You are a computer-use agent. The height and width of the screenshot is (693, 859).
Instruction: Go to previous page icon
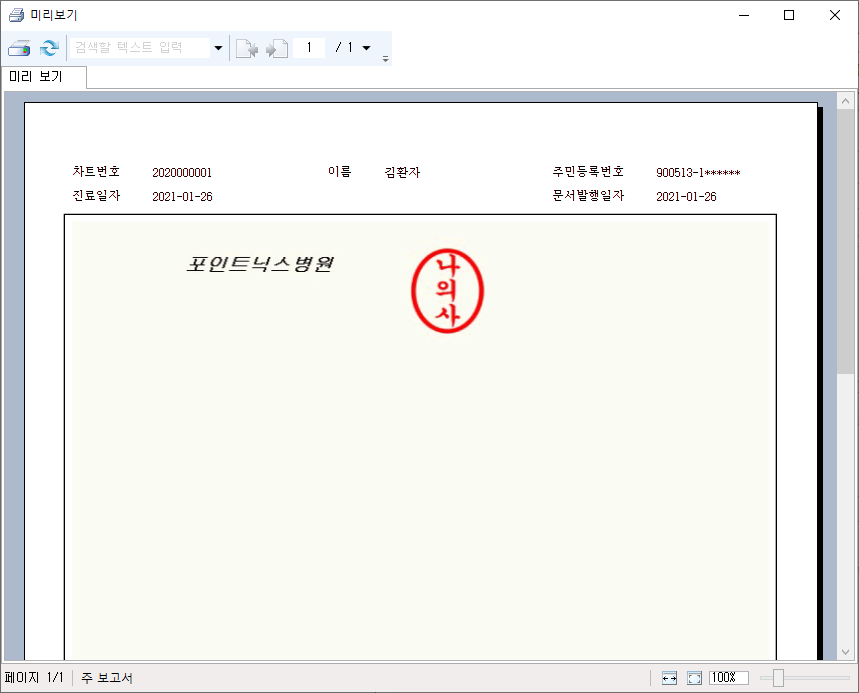(246, 48)
